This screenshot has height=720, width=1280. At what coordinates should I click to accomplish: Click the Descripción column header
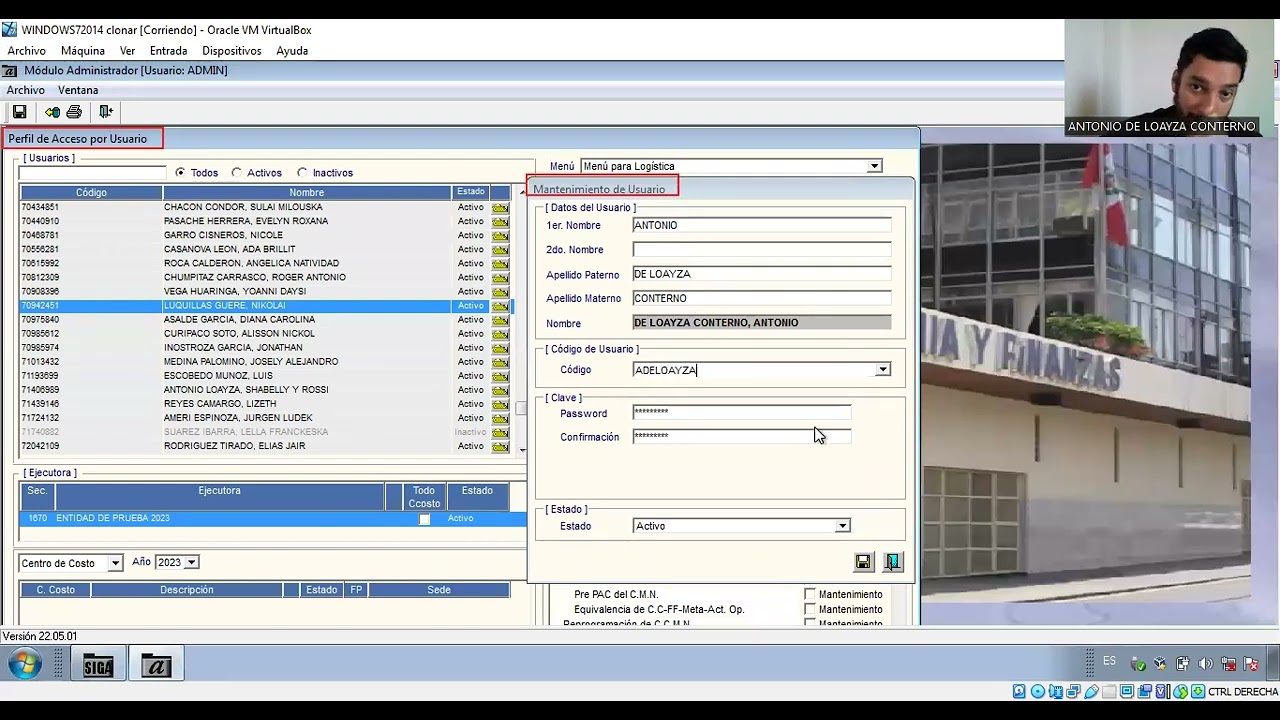[187, 590]
